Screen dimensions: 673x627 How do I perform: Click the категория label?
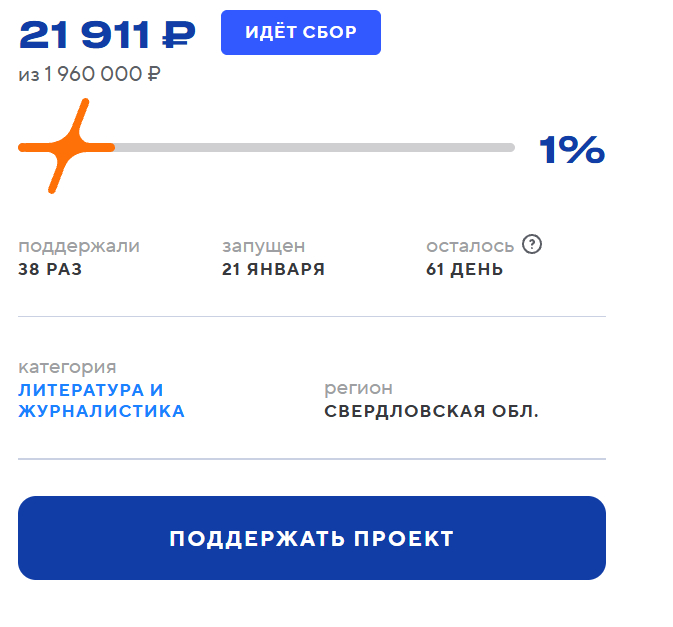tap(67, 367)
